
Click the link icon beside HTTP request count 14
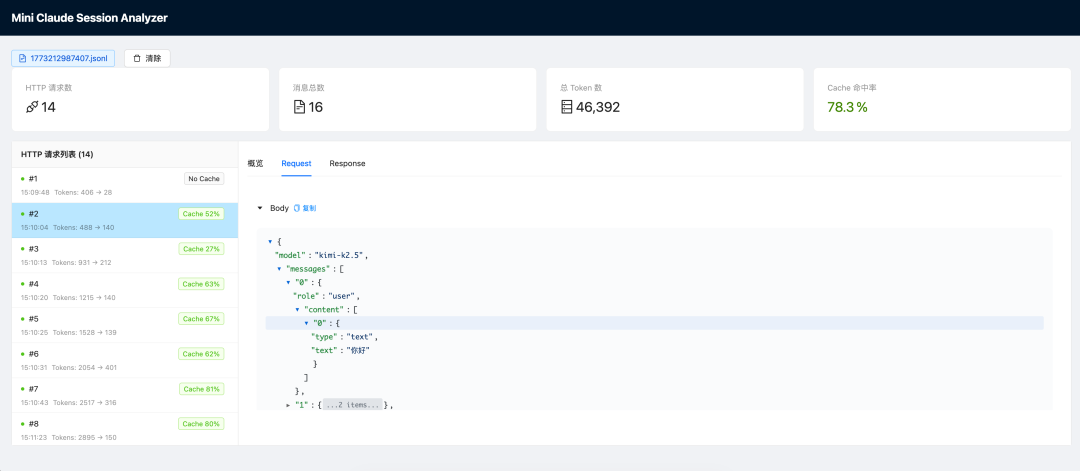click(x=32, y=107)
